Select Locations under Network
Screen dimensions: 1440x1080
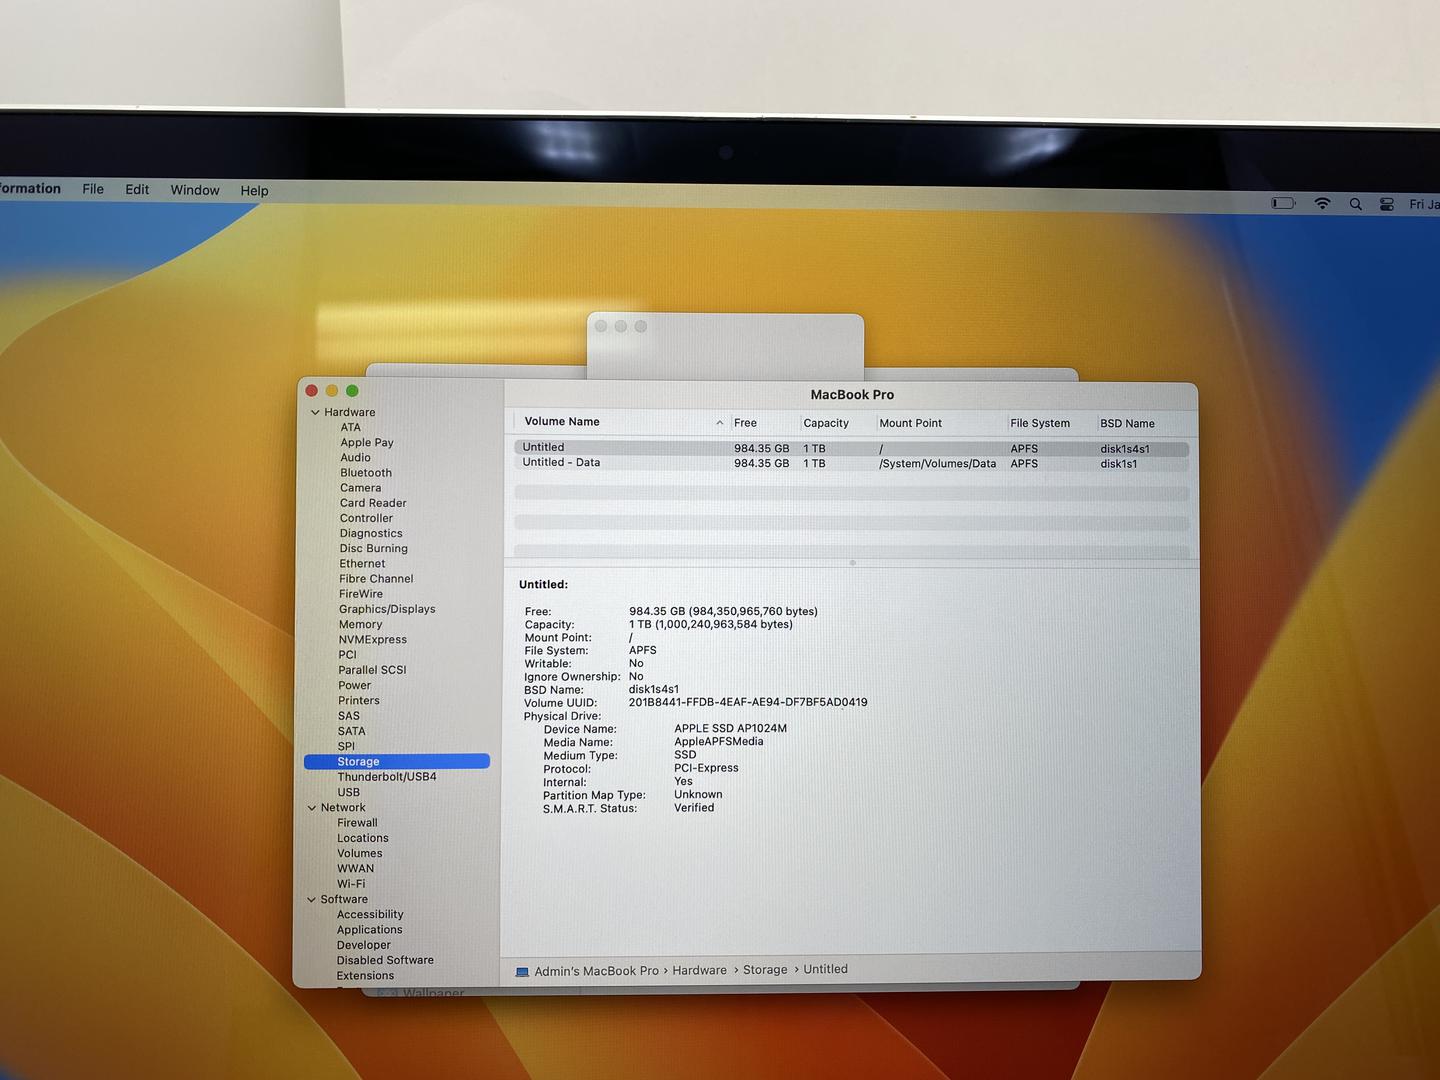[x=363, y=838]
